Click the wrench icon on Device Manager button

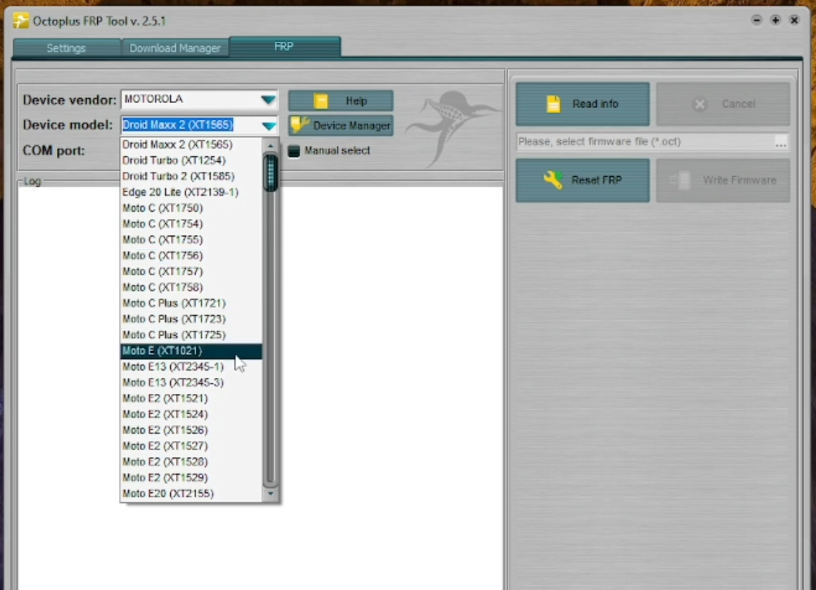[x=300, y=125]
